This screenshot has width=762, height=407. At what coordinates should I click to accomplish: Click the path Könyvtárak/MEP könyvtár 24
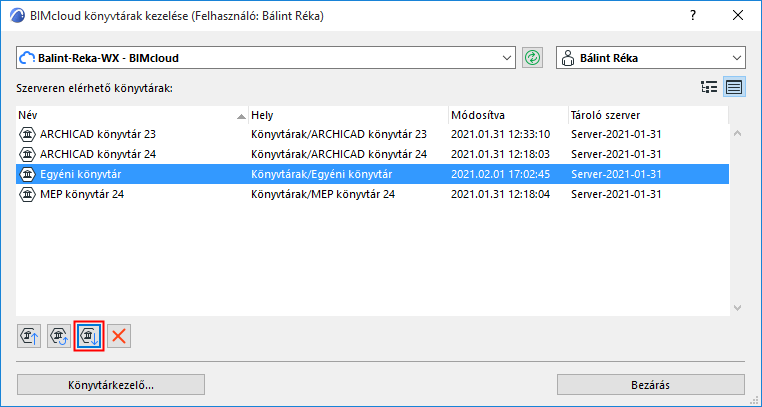tap(323, 194)
